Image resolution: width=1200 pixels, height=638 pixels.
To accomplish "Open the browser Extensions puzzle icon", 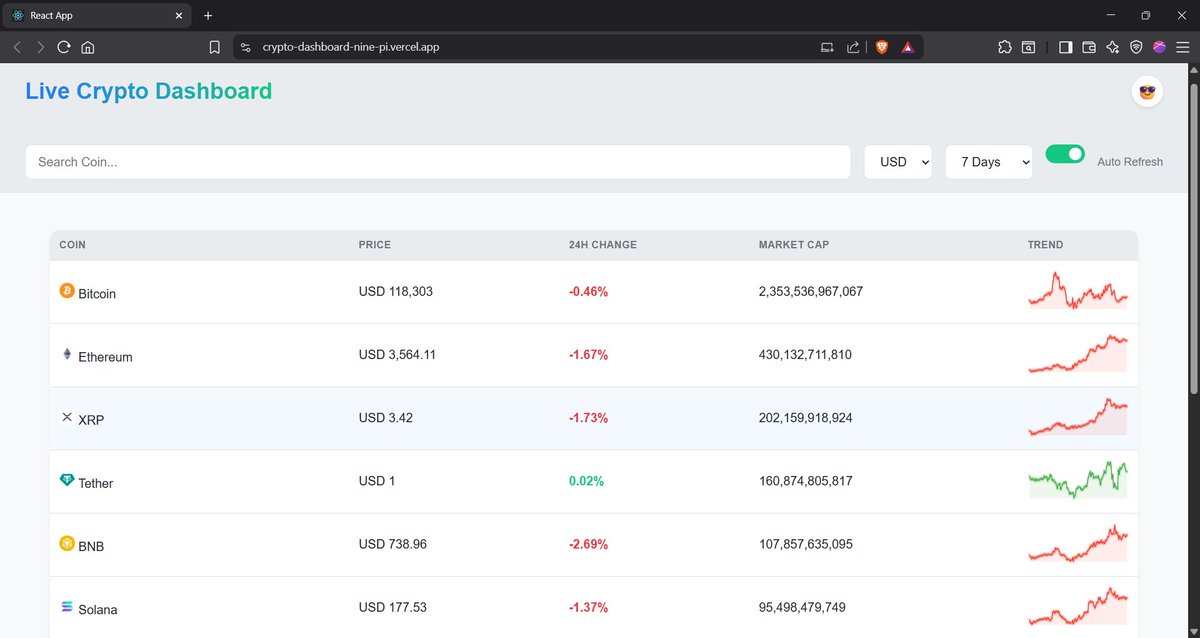I will coord(1004,46).
